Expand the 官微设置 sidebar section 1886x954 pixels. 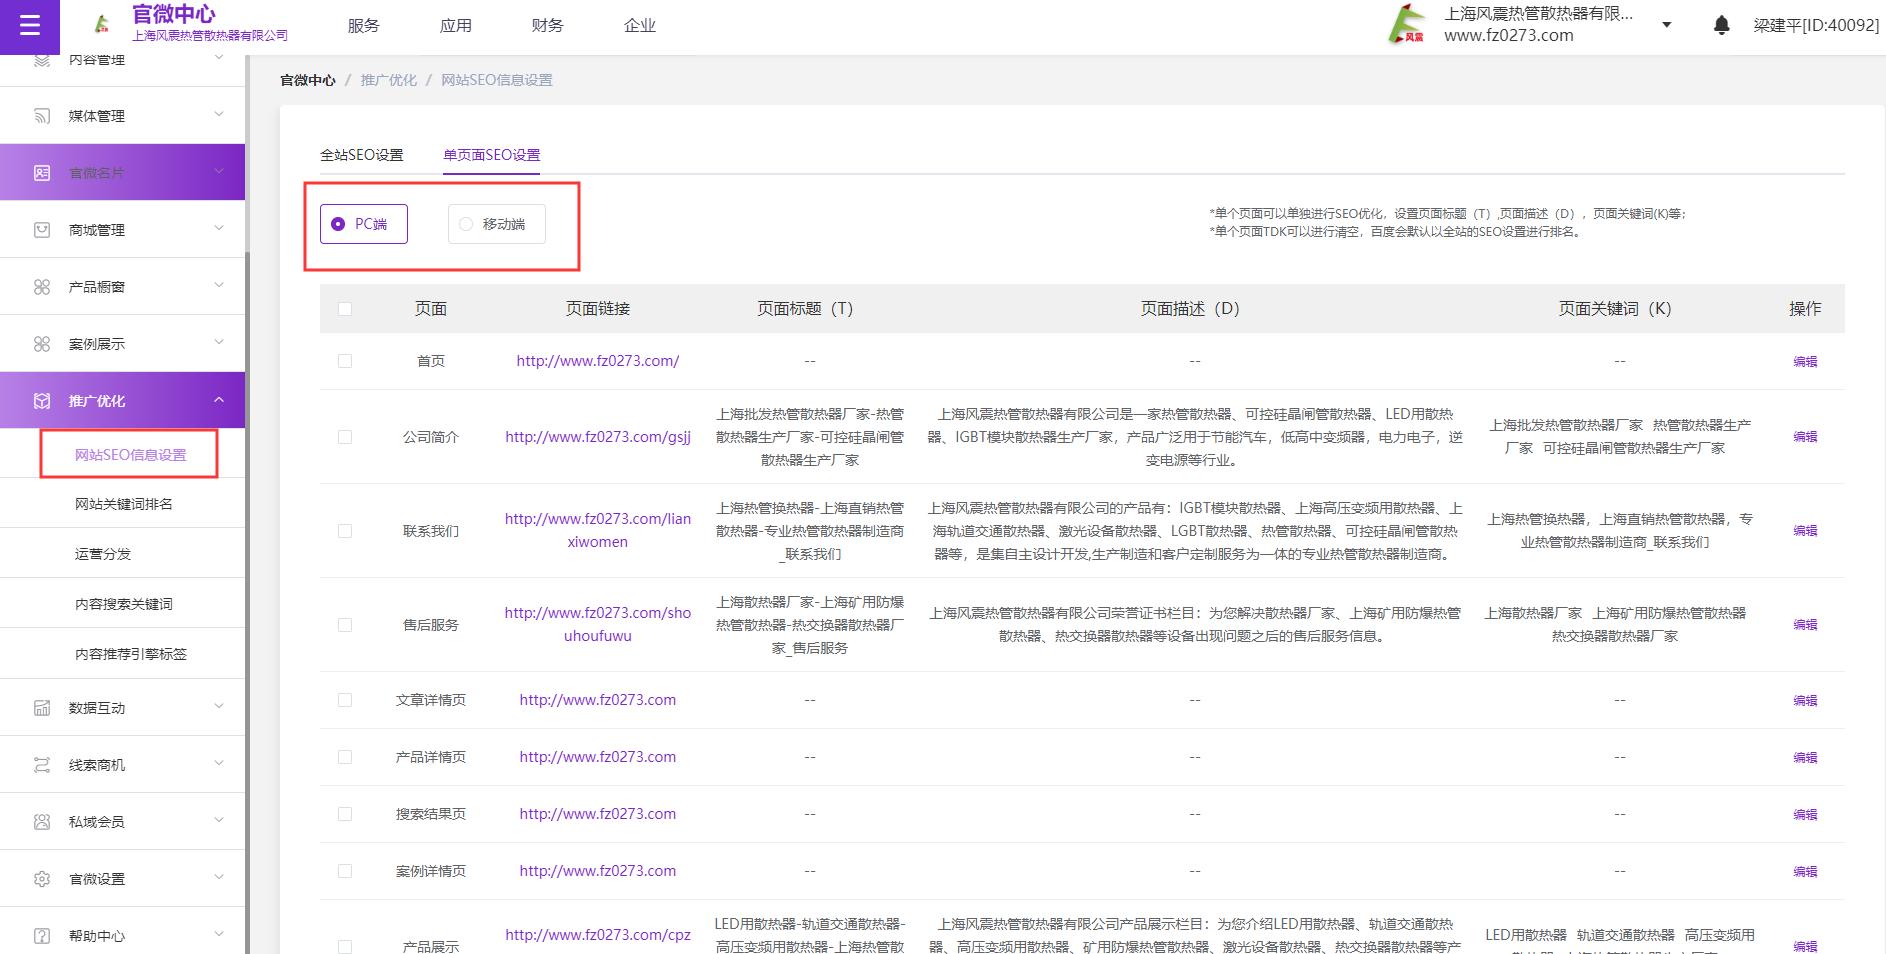pos(219,878)
